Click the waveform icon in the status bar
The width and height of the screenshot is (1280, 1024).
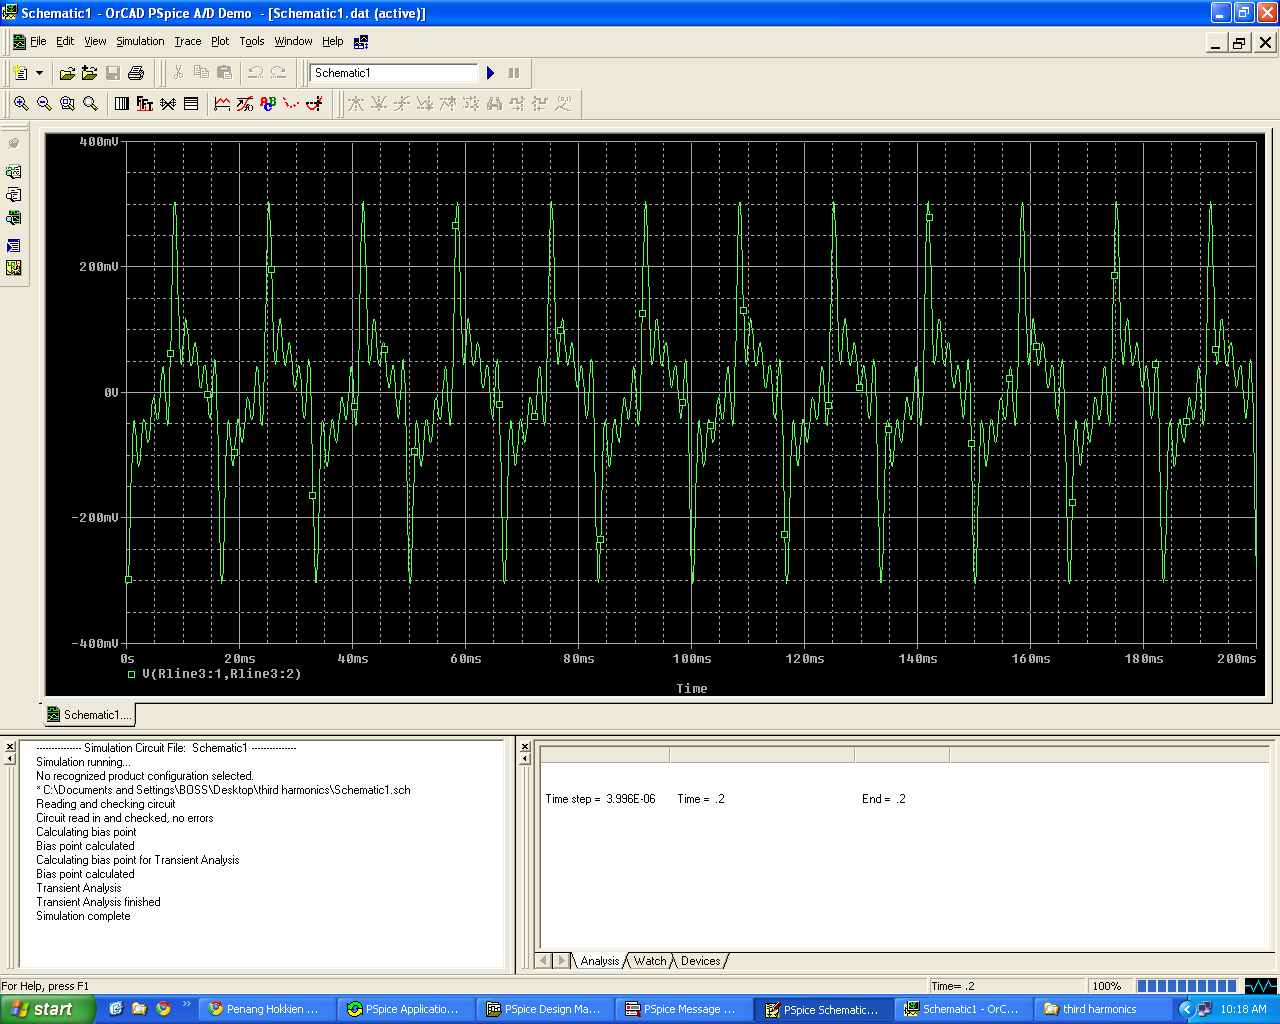tap(1260, 986)
